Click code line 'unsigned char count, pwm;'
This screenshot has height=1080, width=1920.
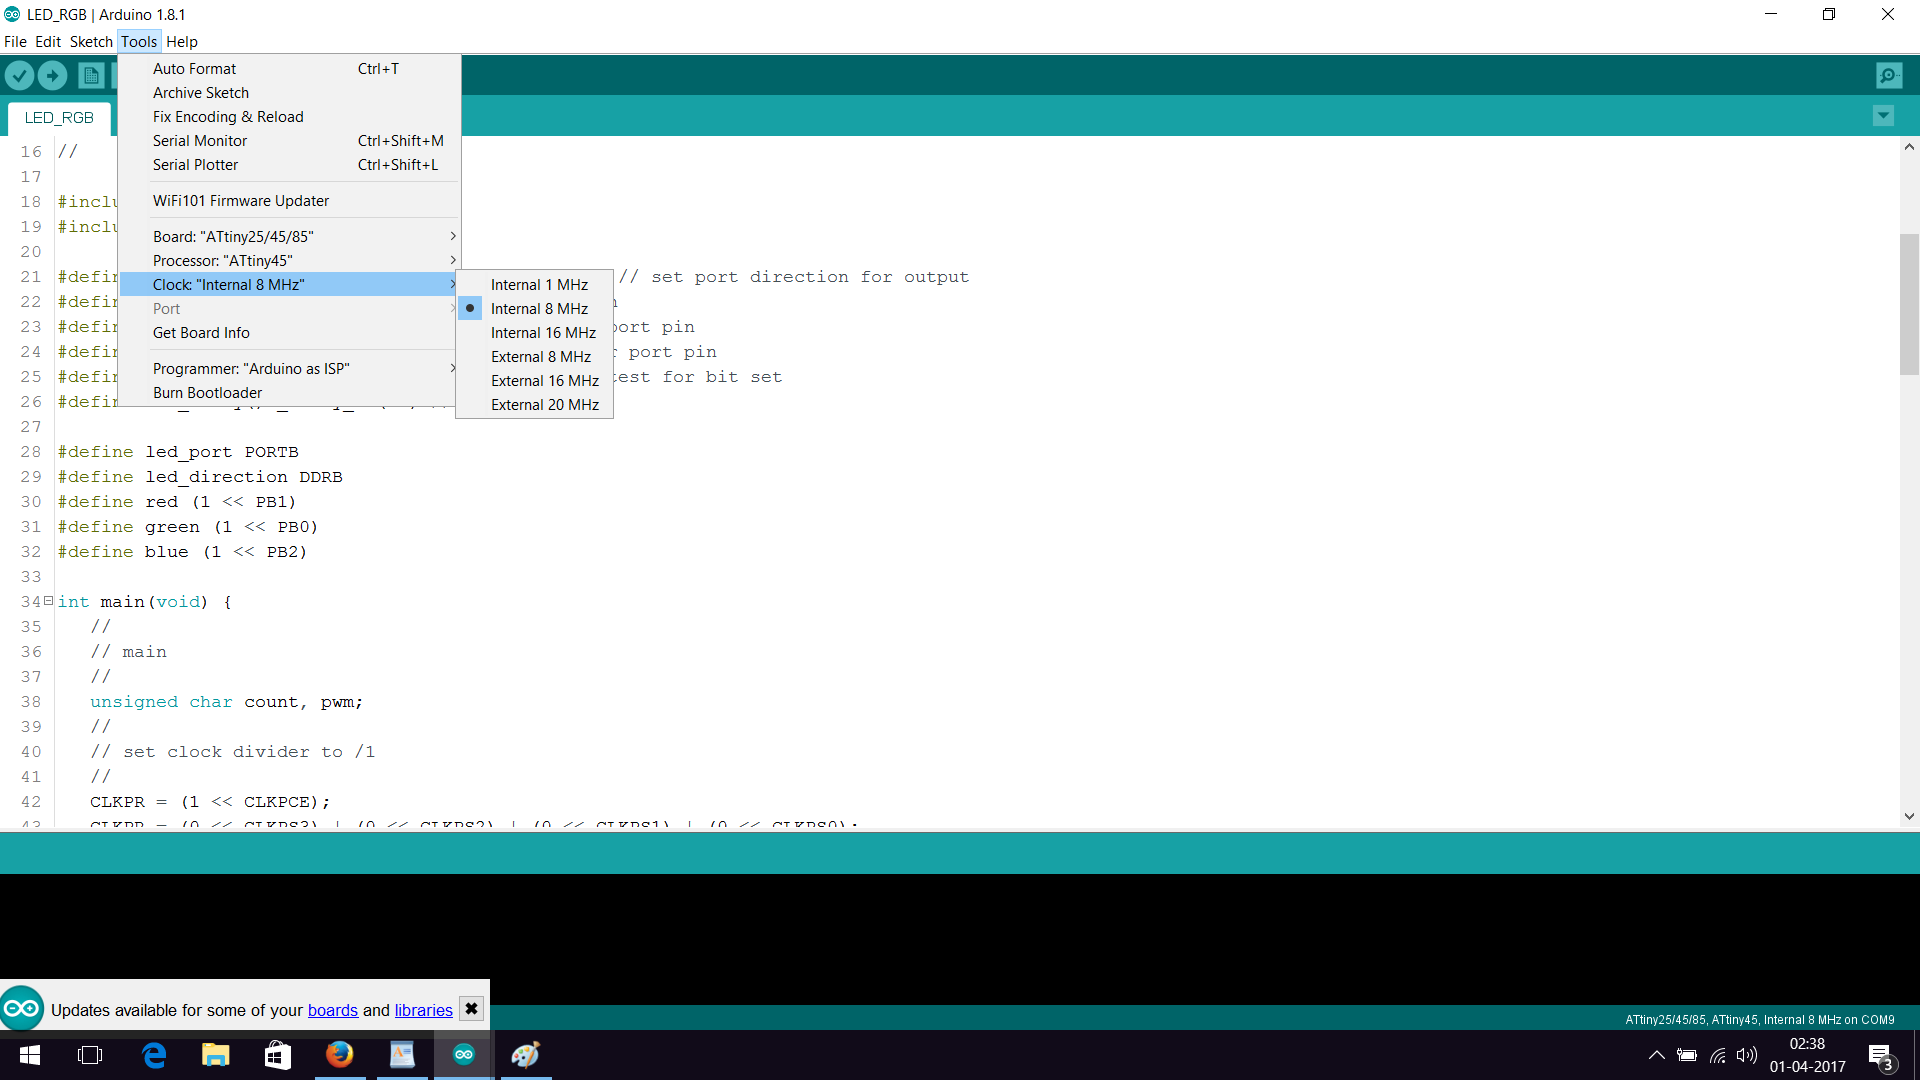click(226, 702)
